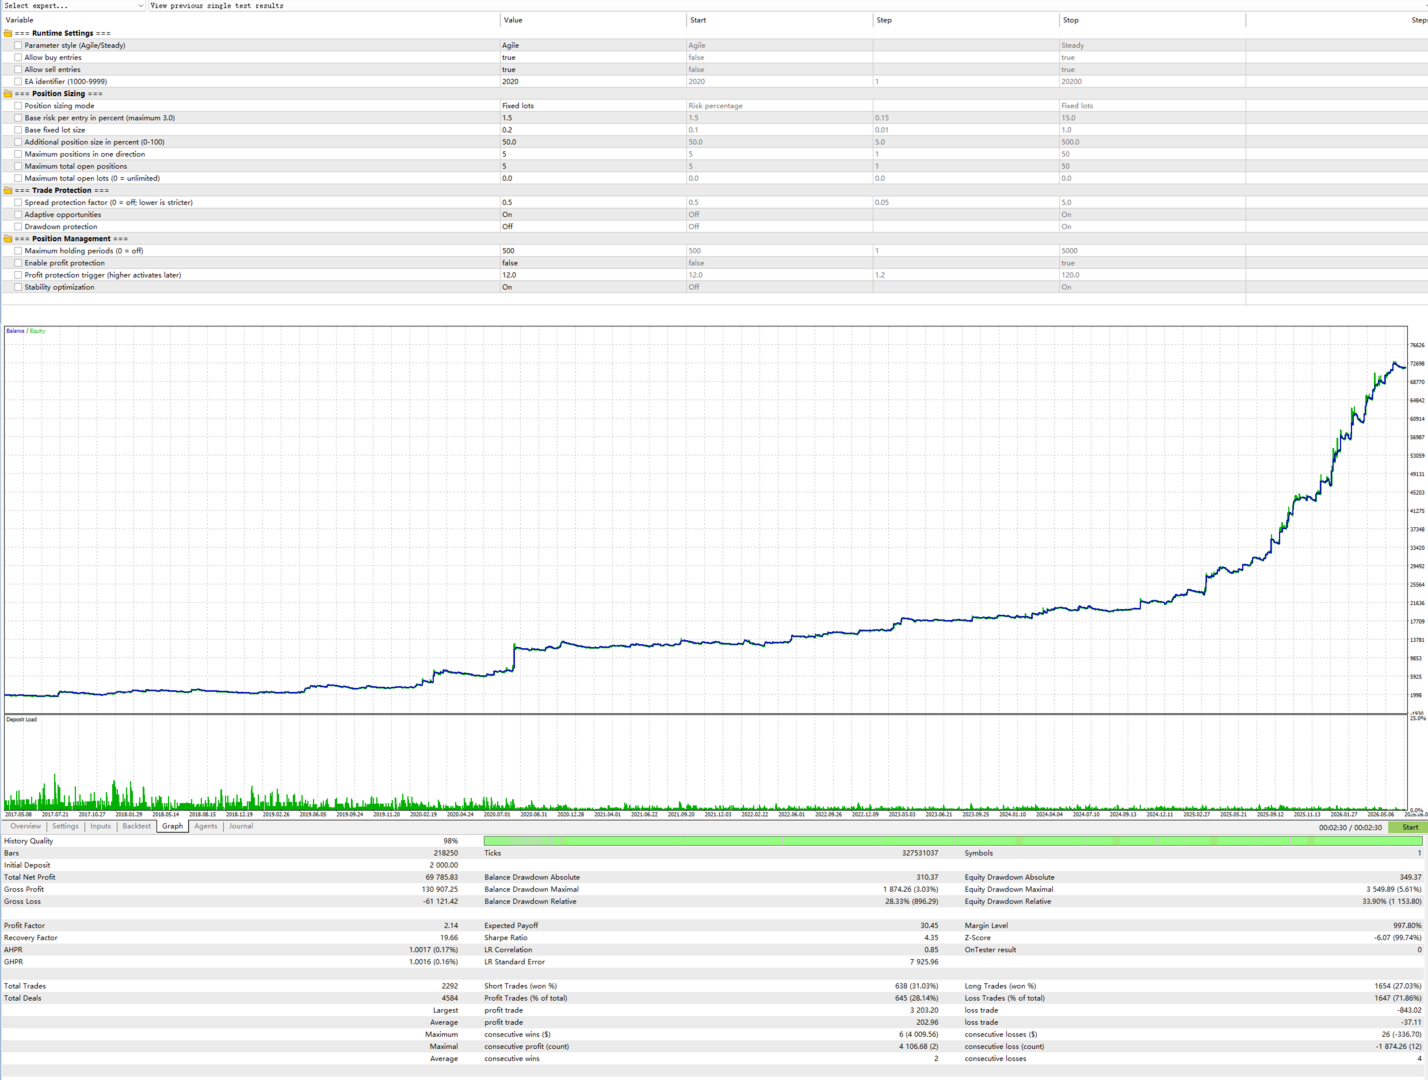Viewport: 1428px width, 1080px height.
Task: Click the folder icon beside Trade Protection
Action: click(8, 190)
